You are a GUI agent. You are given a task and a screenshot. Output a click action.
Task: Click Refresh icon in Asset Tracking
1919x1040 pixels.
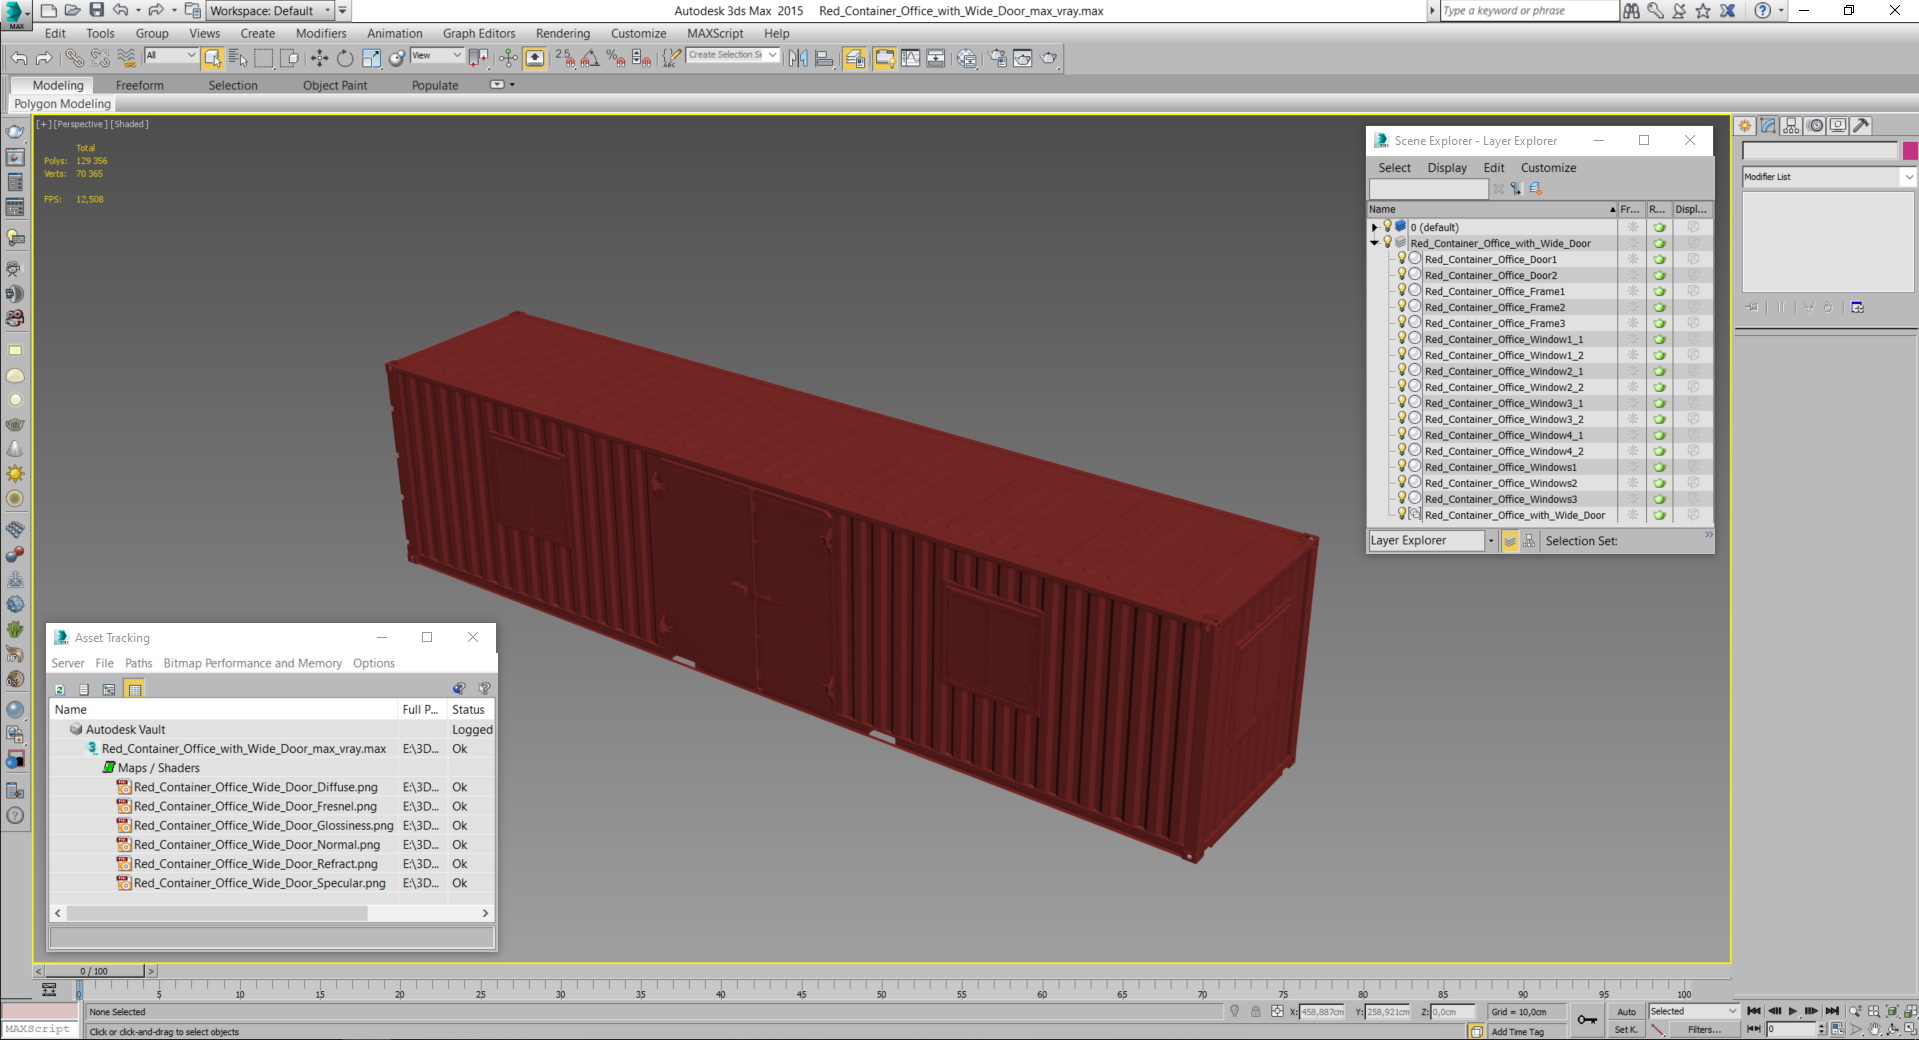coord(60,689)
